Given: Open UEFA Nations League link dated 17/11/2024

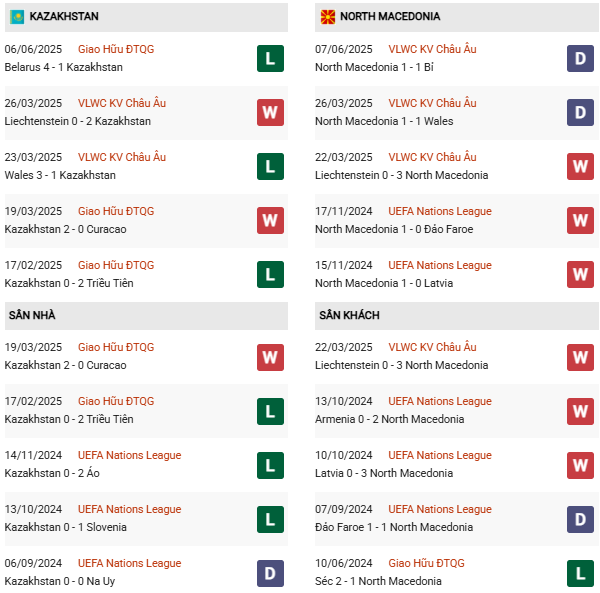Looking at the screenshot, I should 440,211.
